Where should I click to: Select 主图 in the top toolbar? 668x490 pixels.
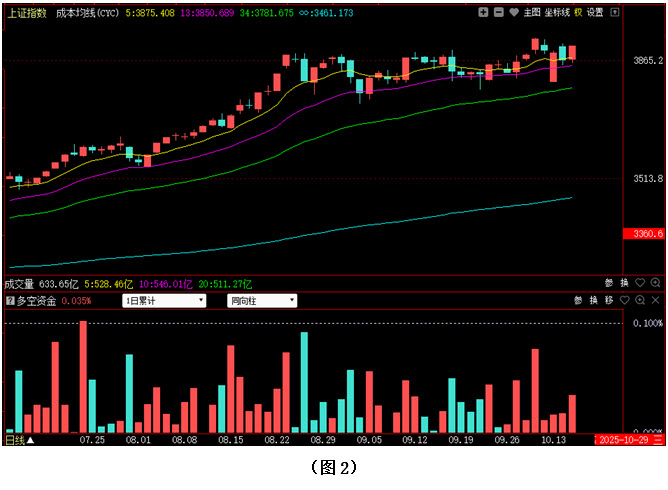click(532, 12)
